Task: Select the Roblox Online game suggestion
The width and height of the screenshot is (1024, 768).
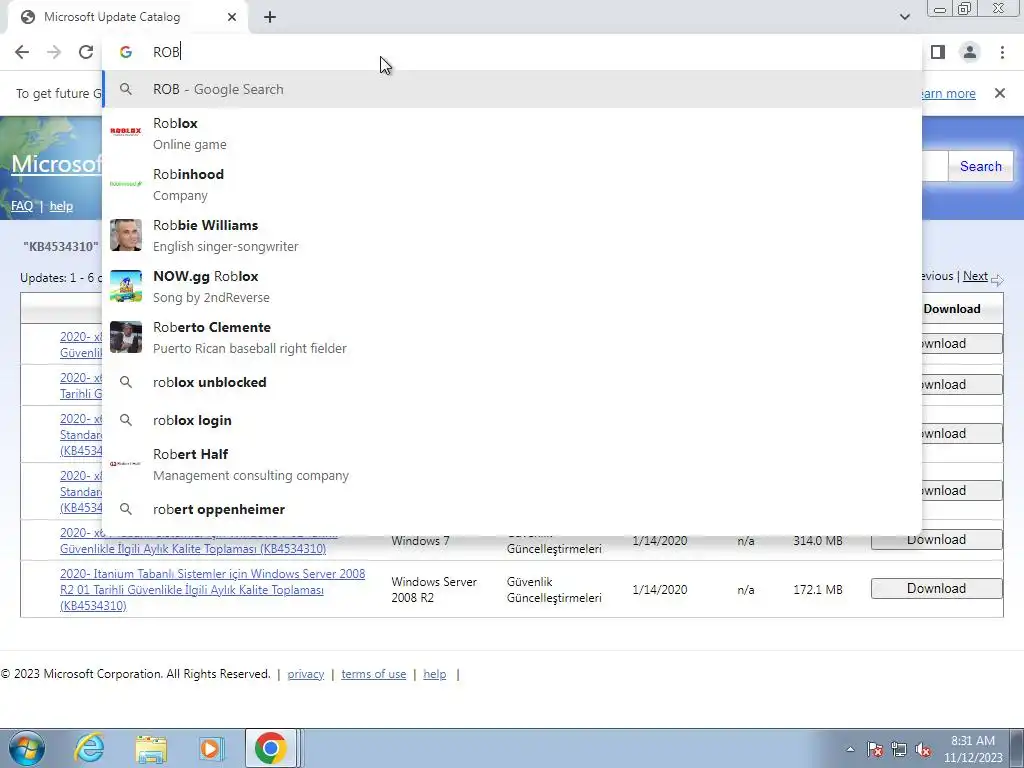Action: 512,134
